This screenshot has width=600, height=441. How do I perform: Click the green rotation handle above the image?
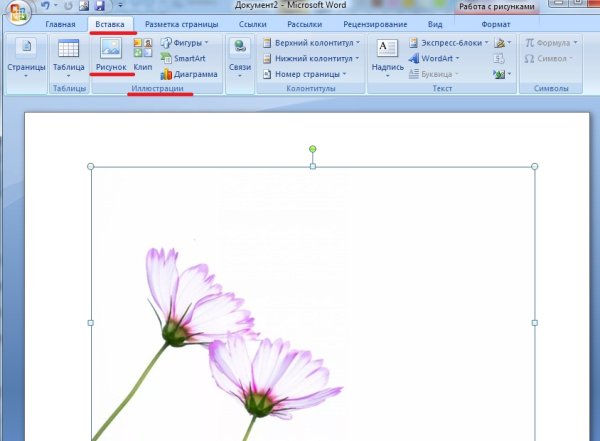[x=313, y=149]
